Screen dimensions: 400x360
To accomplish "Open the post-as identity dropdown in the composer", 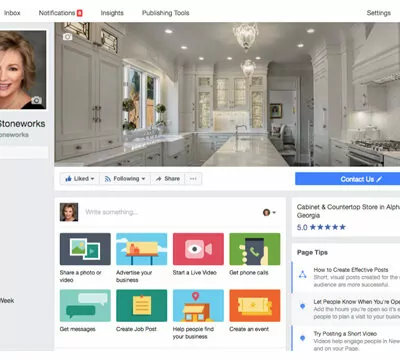I will 269,212.
